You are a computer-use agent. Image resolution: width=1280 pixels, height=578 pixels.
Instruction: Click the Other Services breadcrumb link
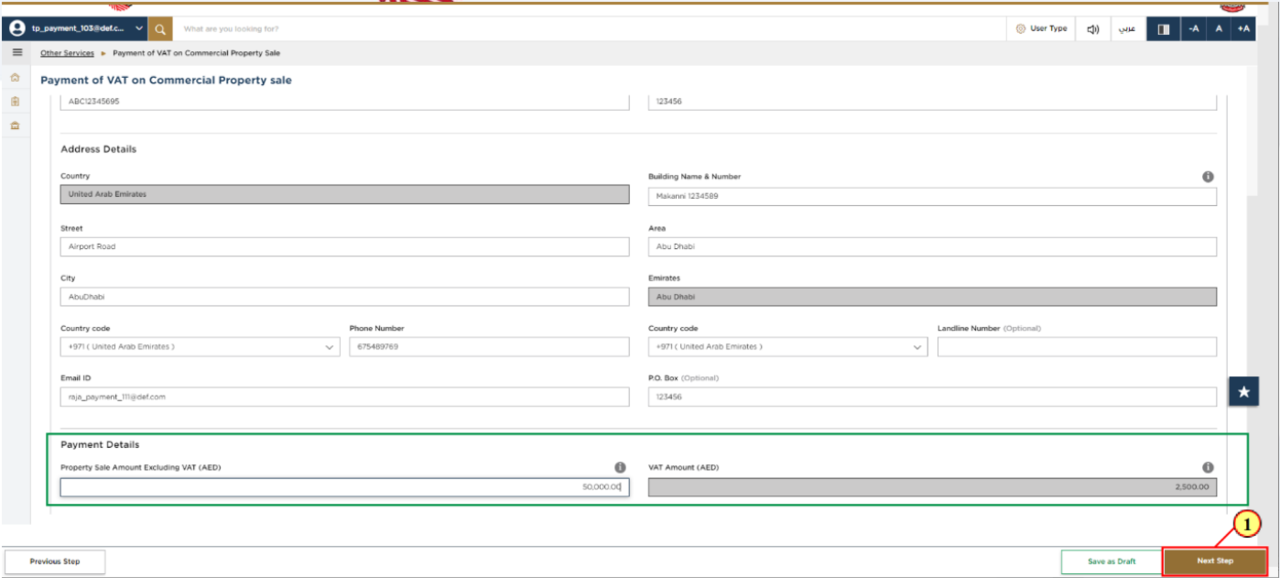click(67, 53)
